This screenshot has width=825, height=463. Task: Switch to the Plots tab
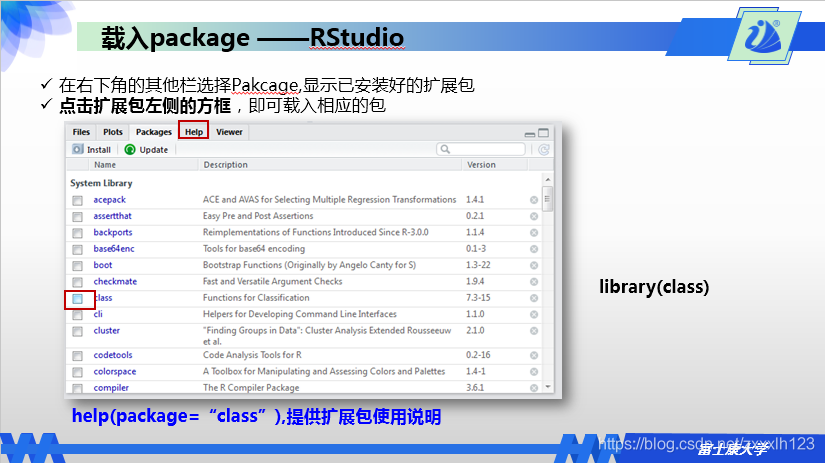[x=113, y=132]
